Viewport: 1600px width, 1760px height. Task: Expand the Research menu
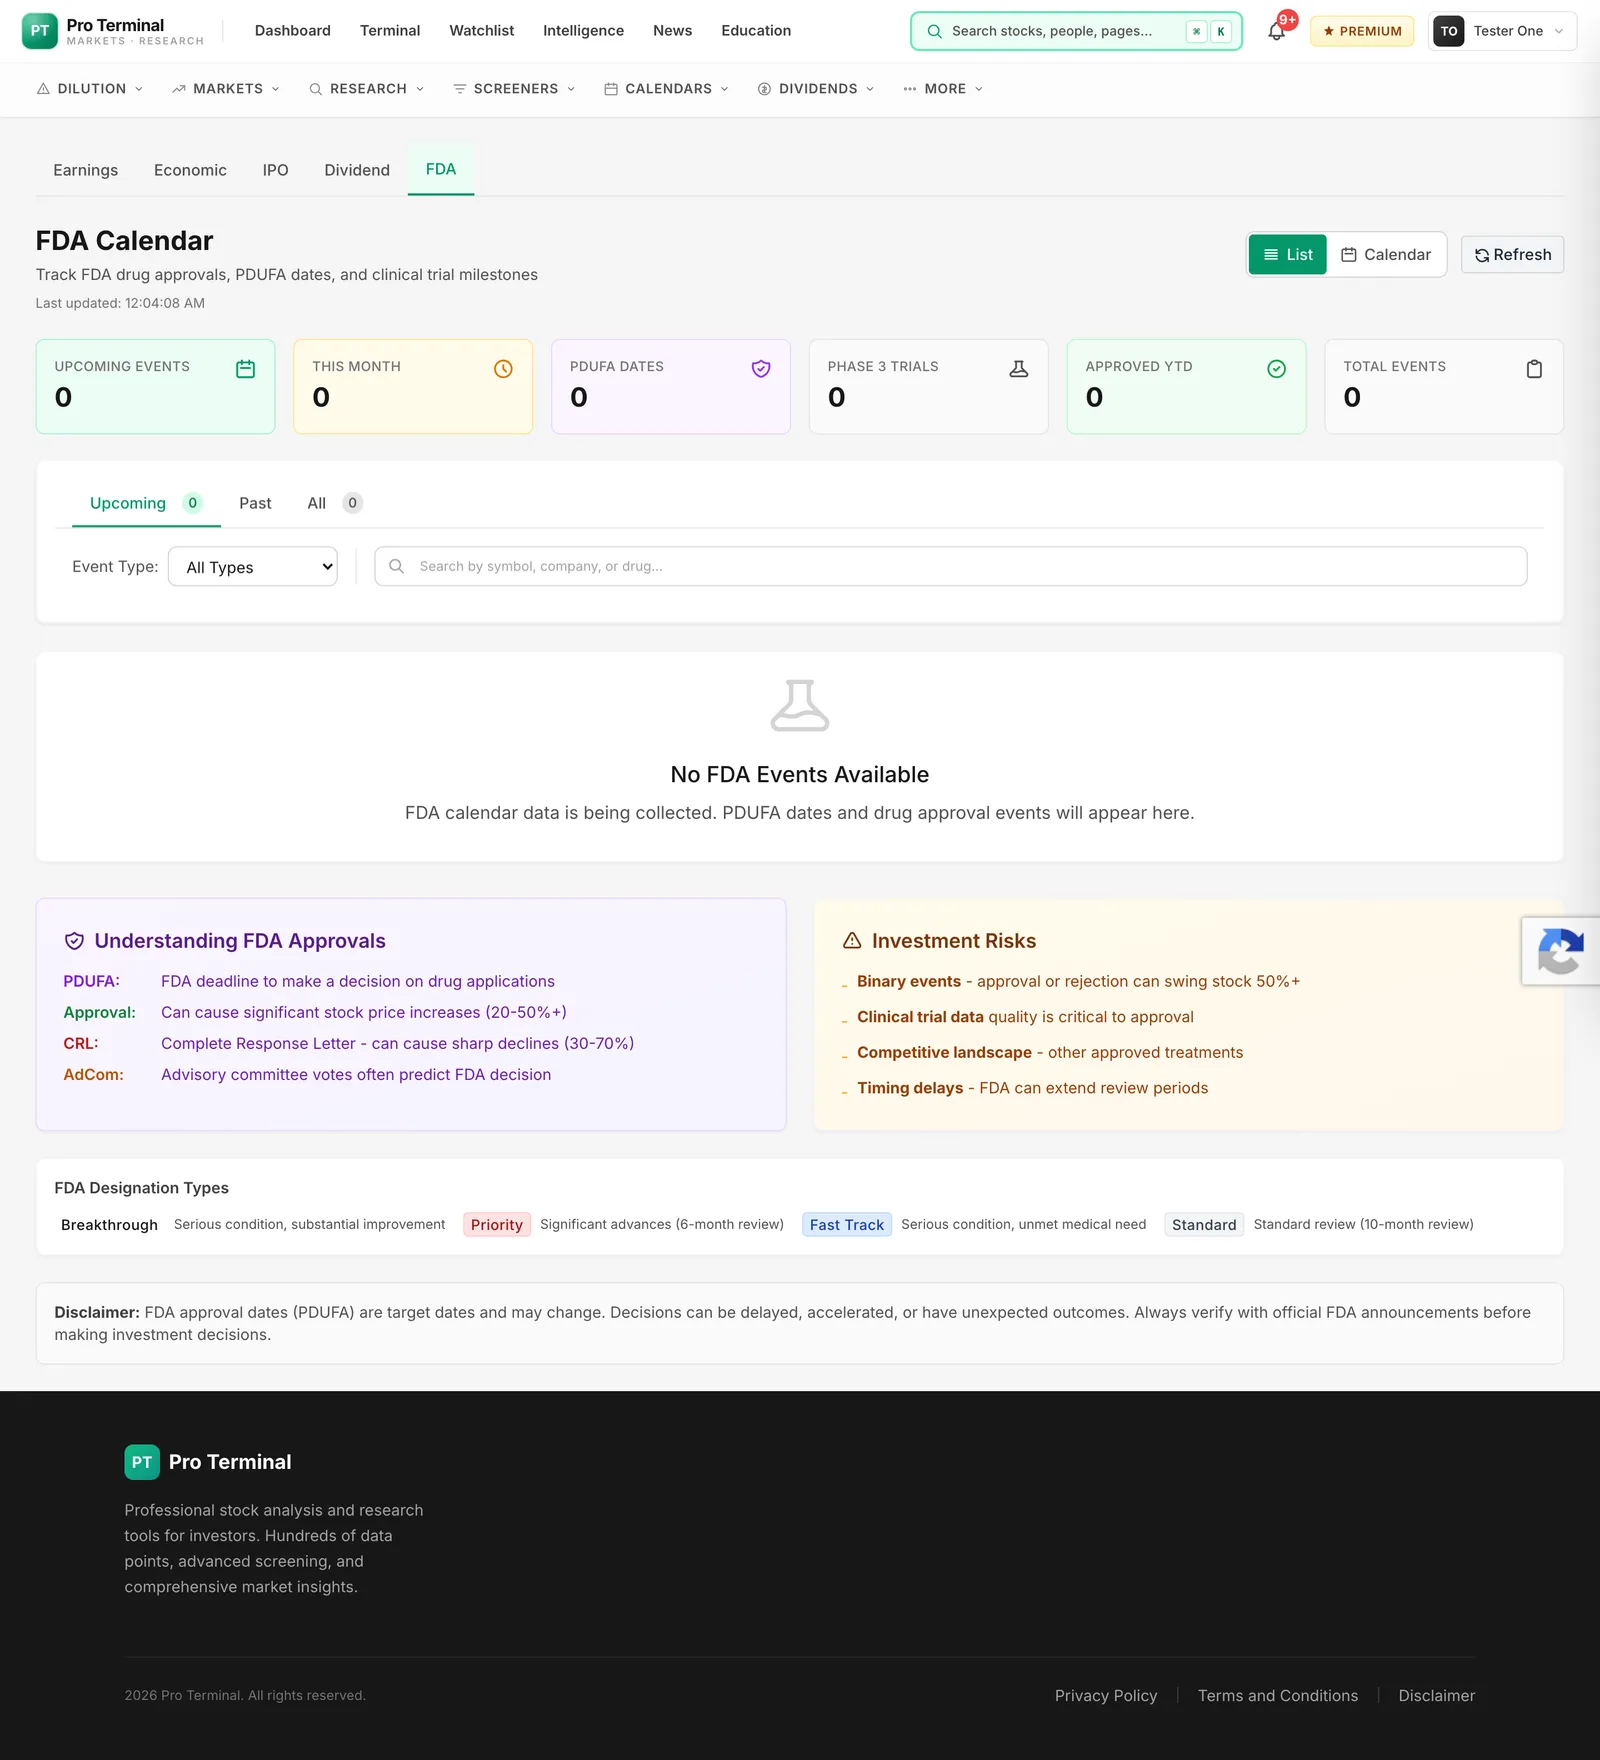[x=367, y=89]
